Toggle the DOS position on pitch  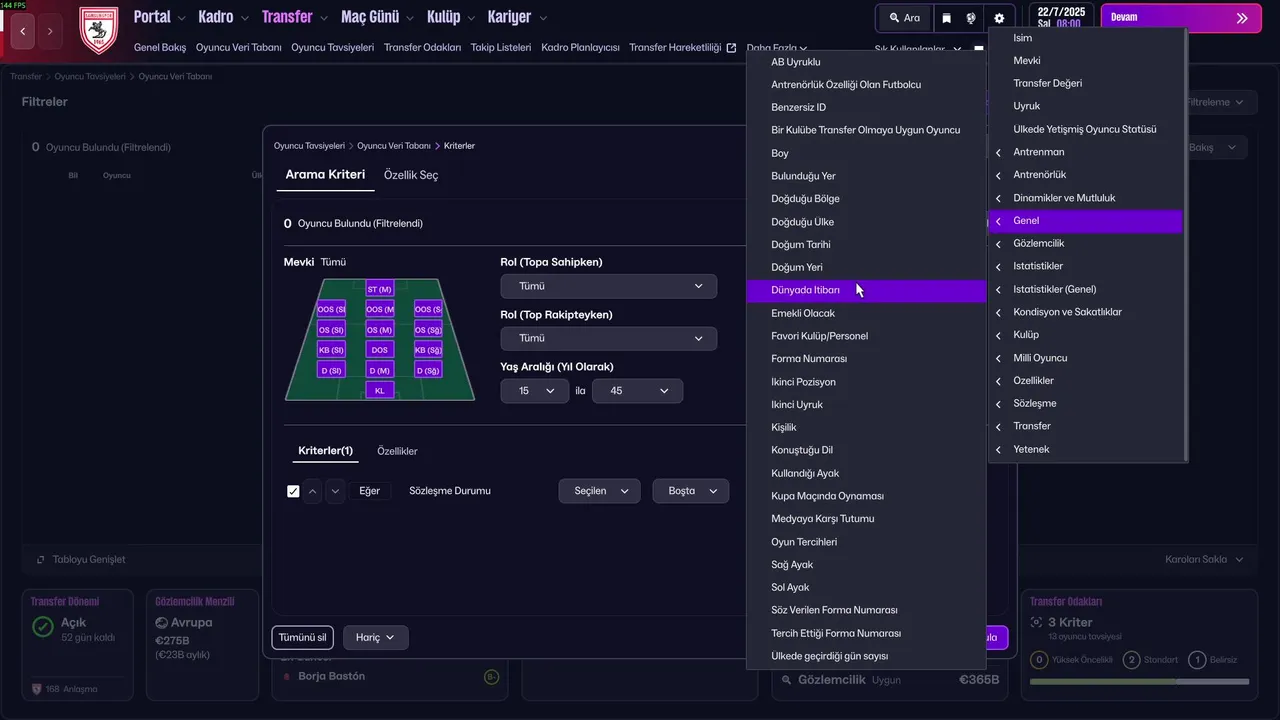click(x=379, y=350)
